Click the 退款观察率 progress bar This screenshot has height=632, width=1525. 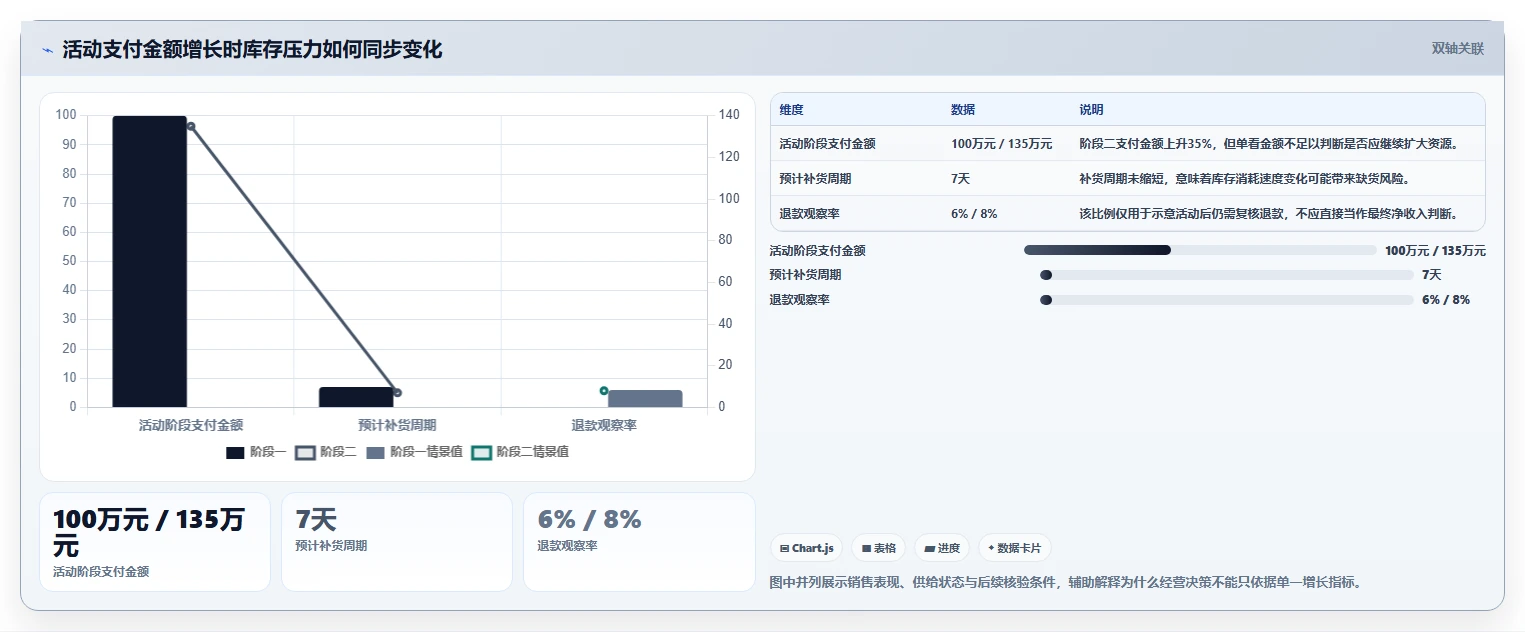click(x=1227, y=300)
